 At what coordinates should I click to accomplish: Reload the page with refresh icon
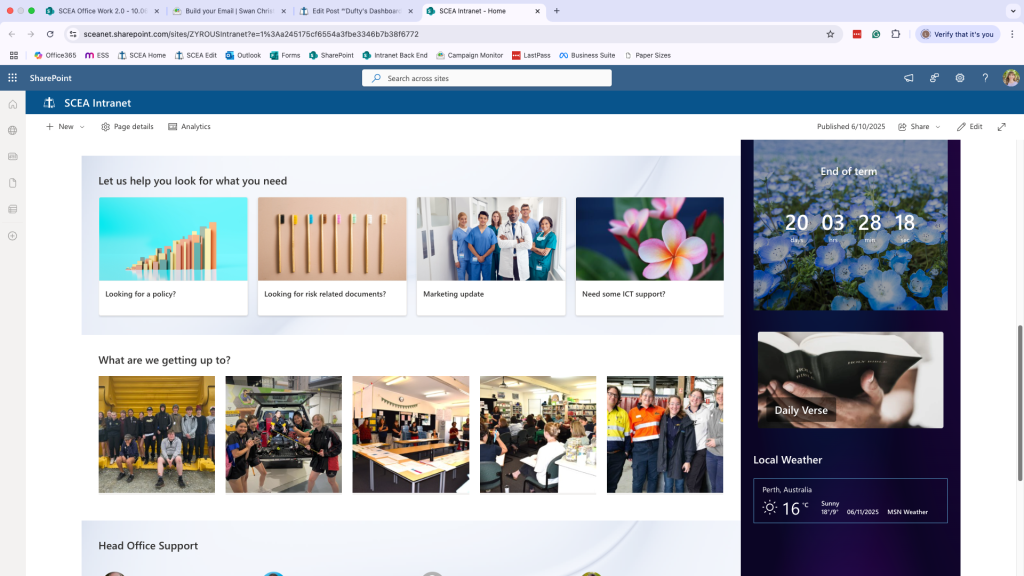tap(50, 34)
